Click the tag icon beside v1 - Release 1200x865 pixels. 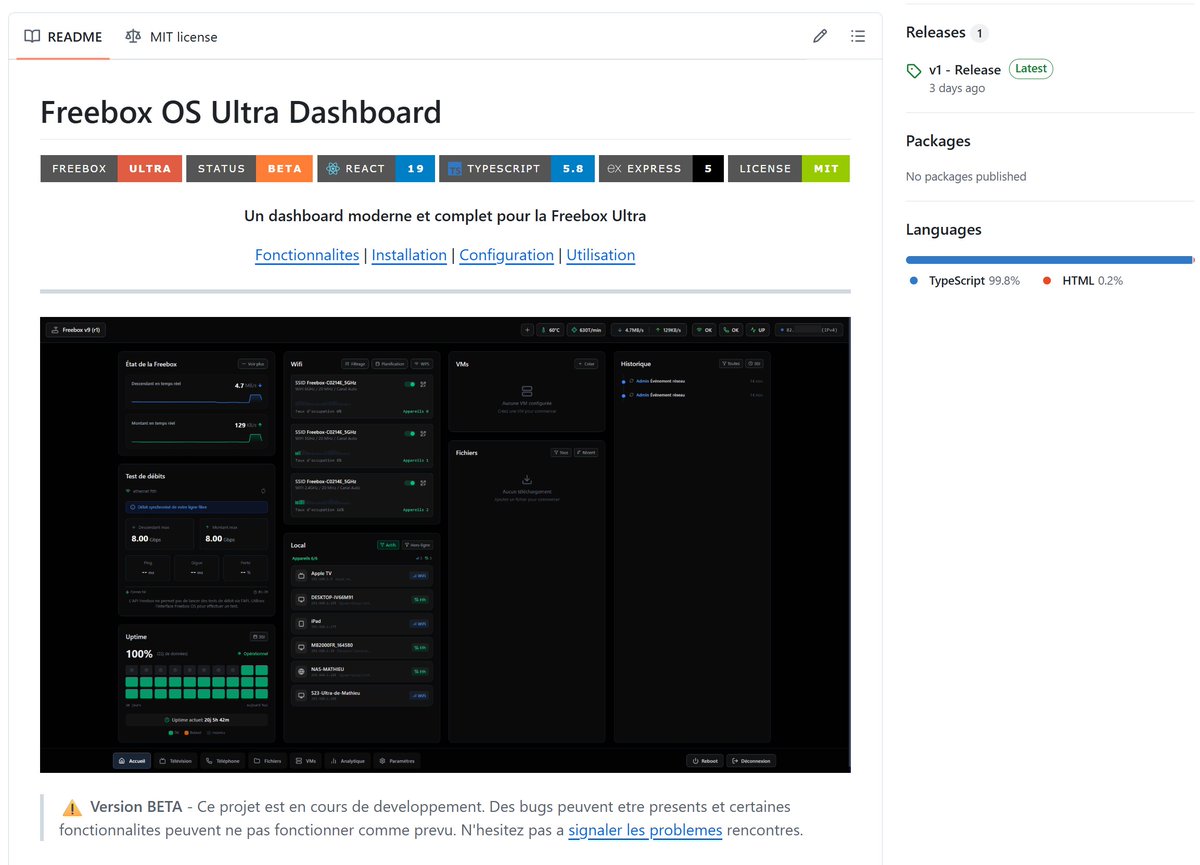pos(913,71)
